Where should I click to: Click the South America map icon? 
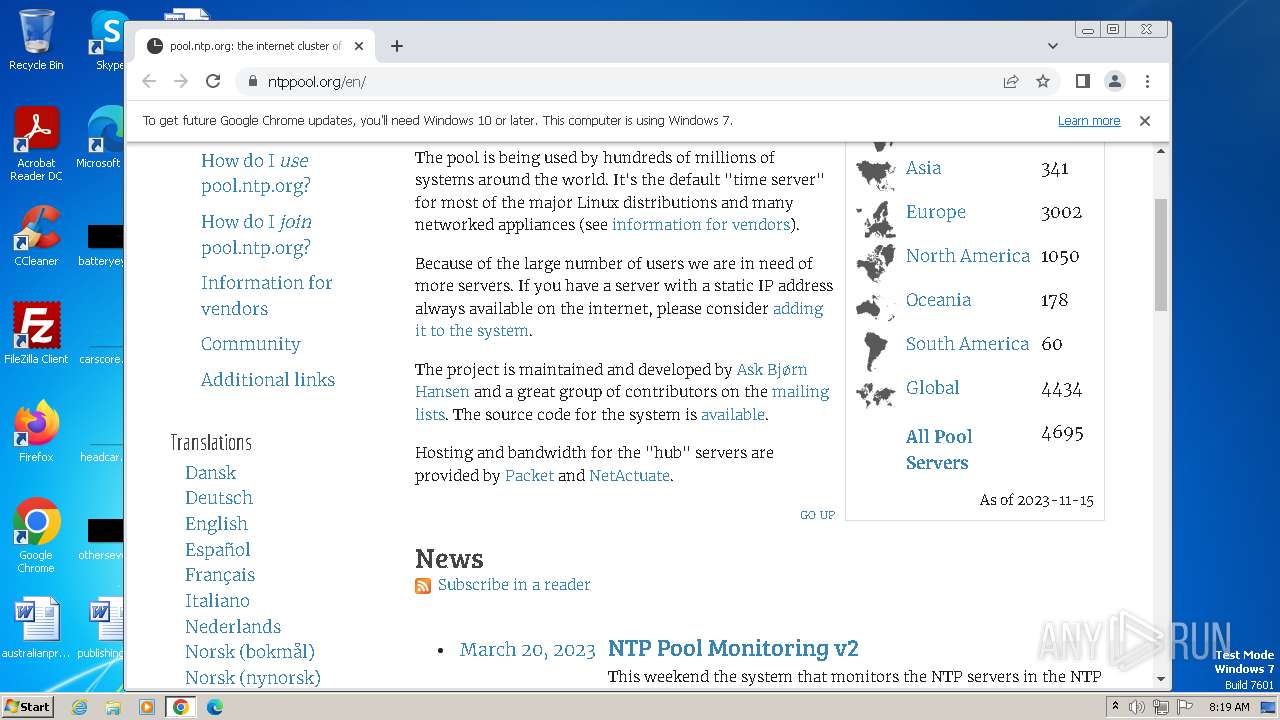click(x=876, y=352)
